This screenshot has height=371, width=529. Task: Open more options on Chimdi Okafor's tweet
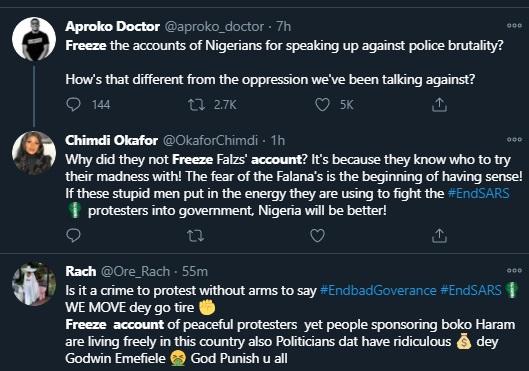tap(514, 139)
